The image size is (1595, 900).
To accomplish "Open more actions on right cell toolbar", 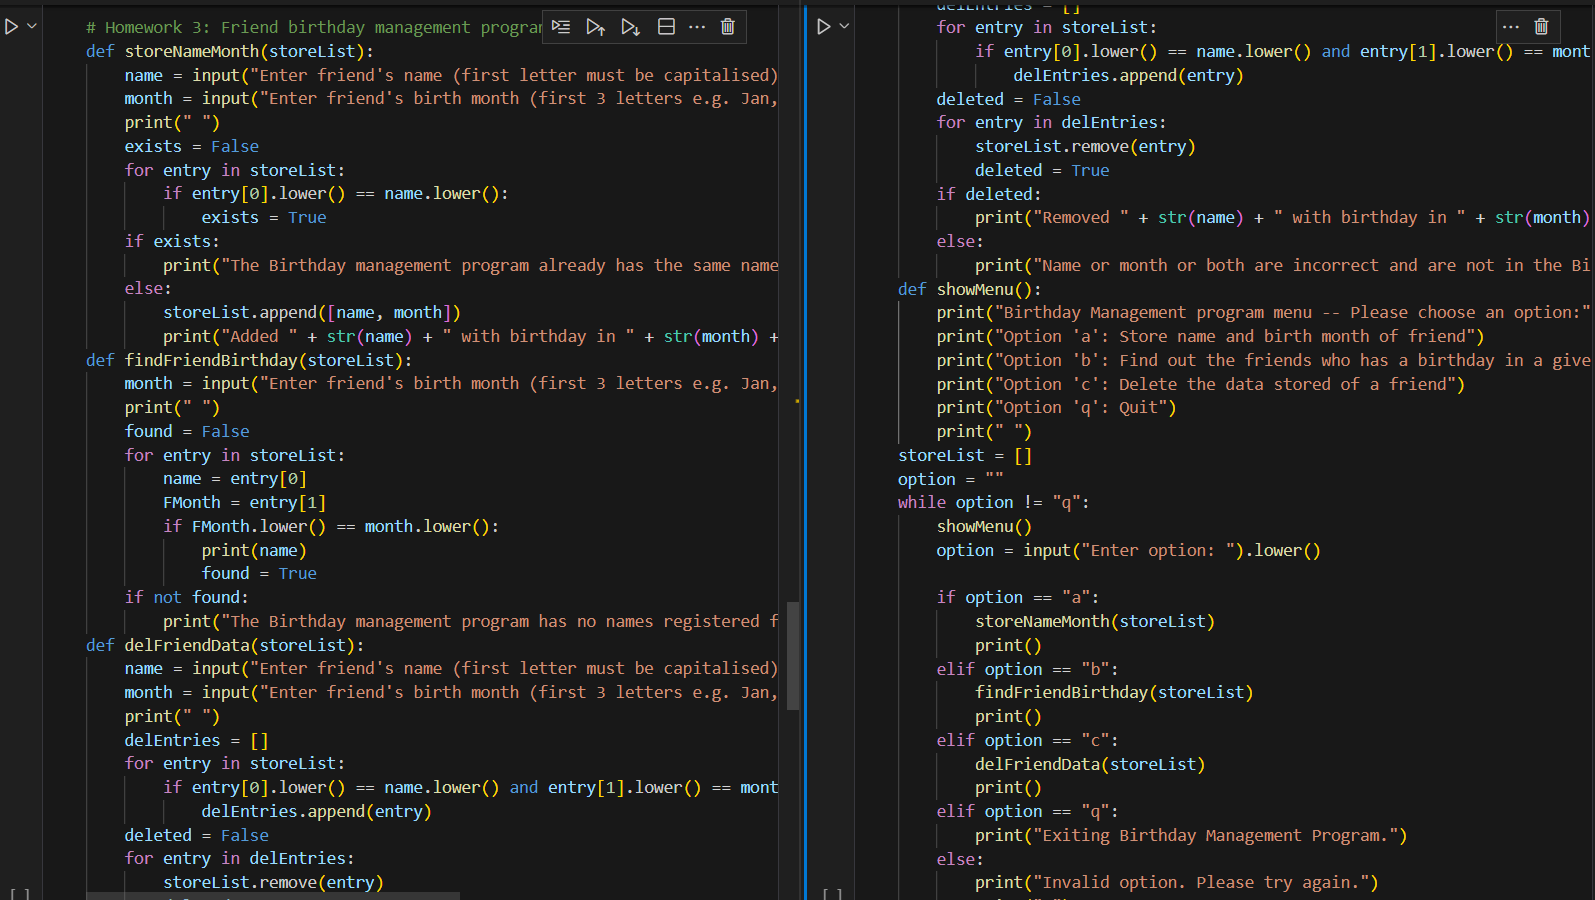I will coord(1511,27).
